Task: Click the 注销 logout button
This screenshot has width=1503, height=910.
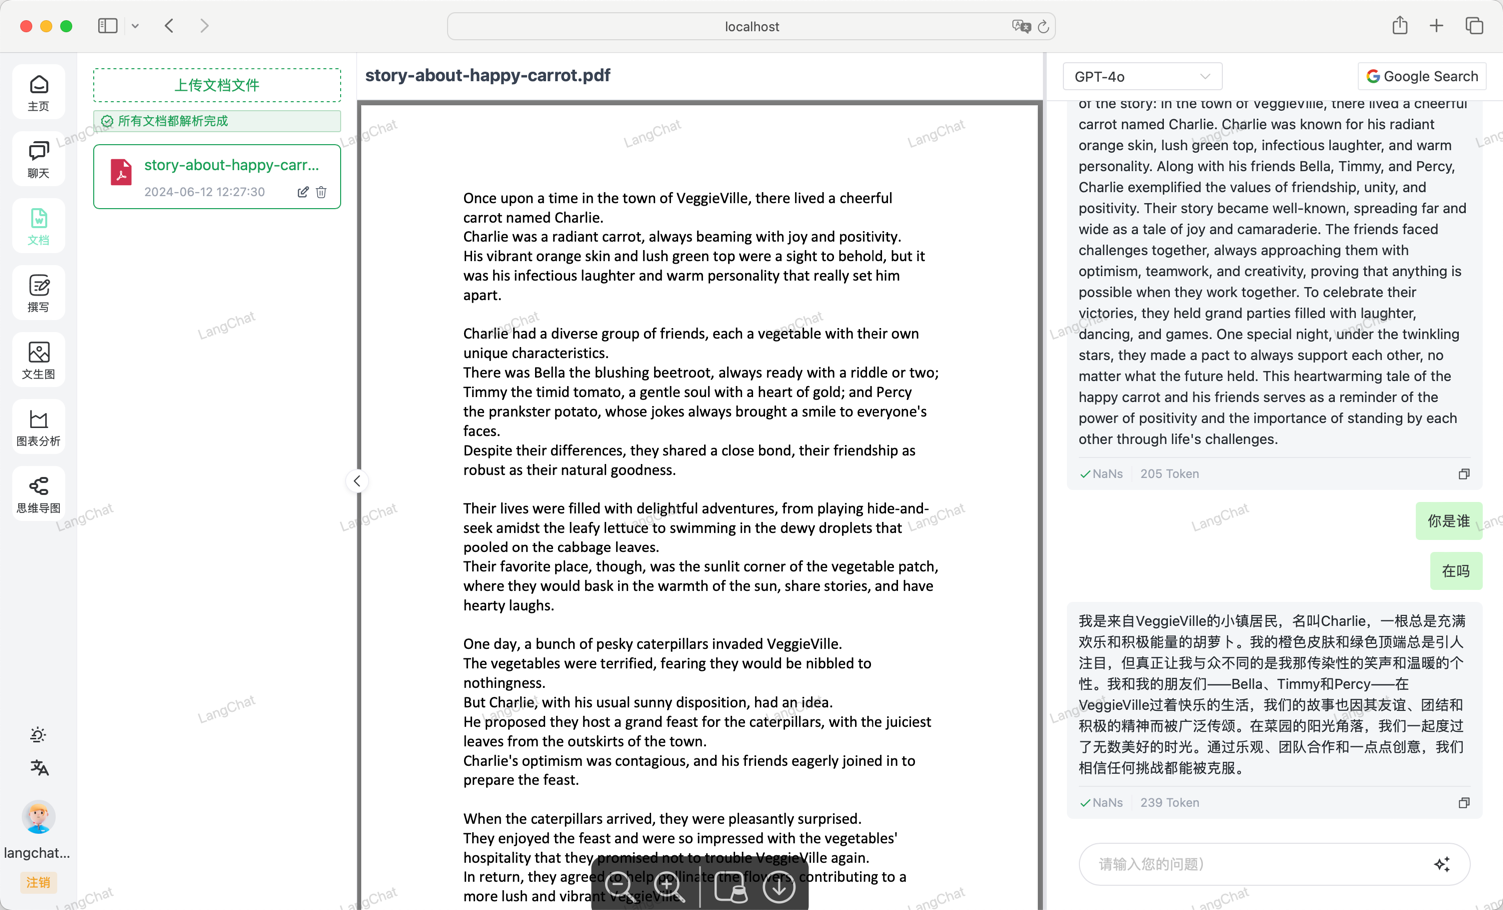Action: pyautogui.click(x=39, y=882)
